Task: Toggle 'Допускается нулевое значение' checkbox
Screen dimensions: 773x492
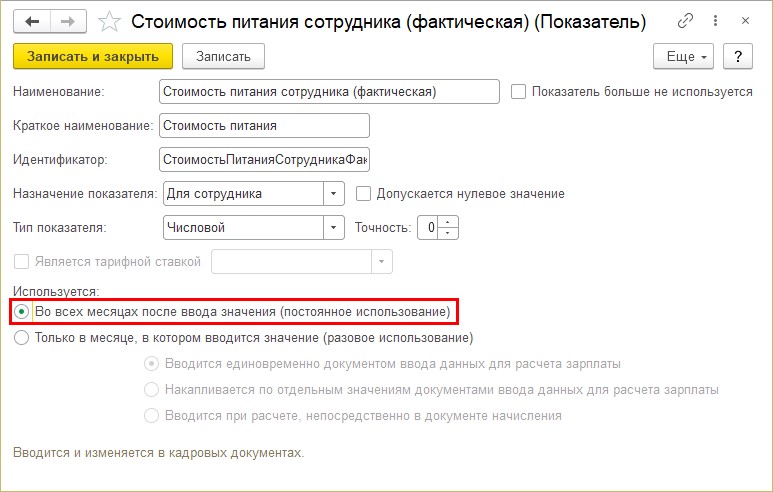Action: click(x=363, y=194)
